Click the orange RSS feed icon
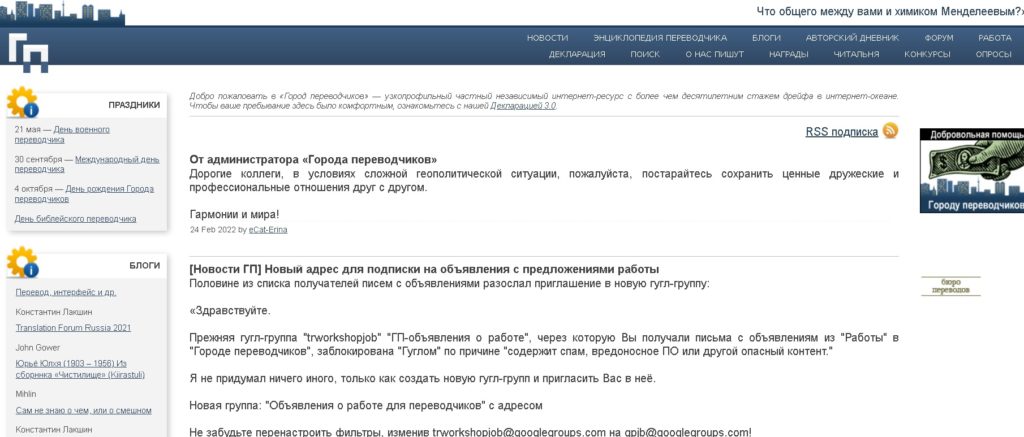This screenshot has width=1024, height=437. 890,131
